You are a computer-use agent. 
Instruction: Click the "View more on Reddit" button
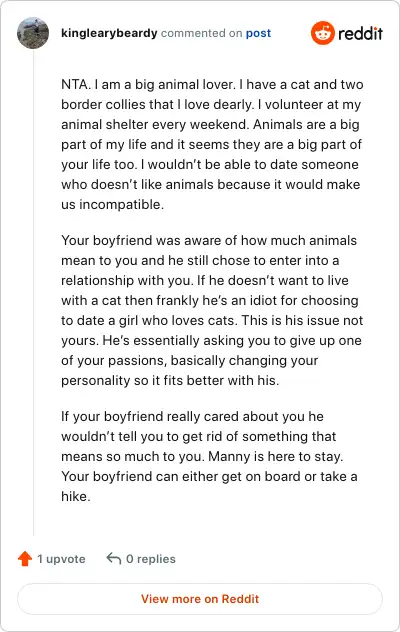[x=200, y=599]
